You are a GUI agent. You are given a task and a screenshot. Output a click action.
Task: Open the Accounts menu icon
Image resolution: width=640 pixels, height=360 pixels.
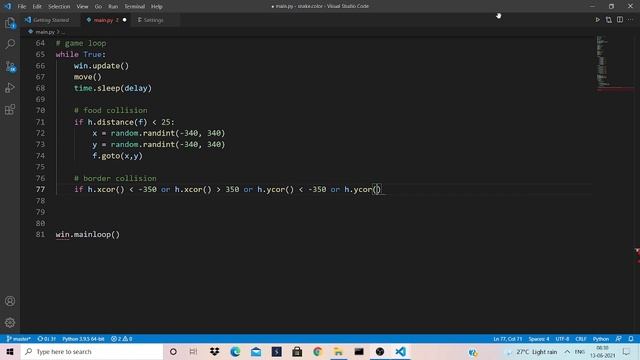tap(10, 301)
